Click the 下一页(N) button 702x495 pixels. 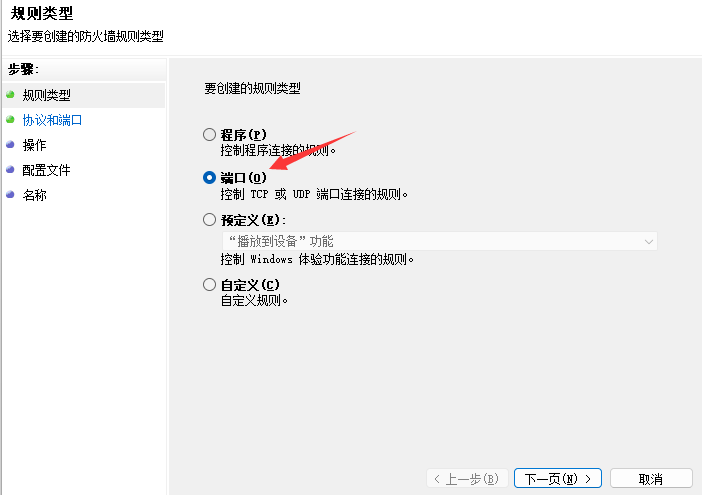(x=558, y=479)
